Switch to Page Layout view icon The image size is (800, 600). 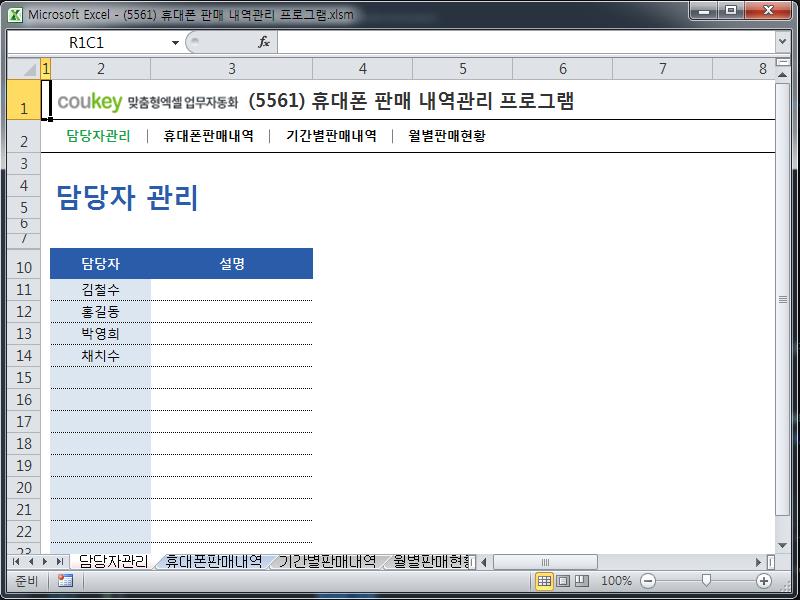[x=563, y=581]
